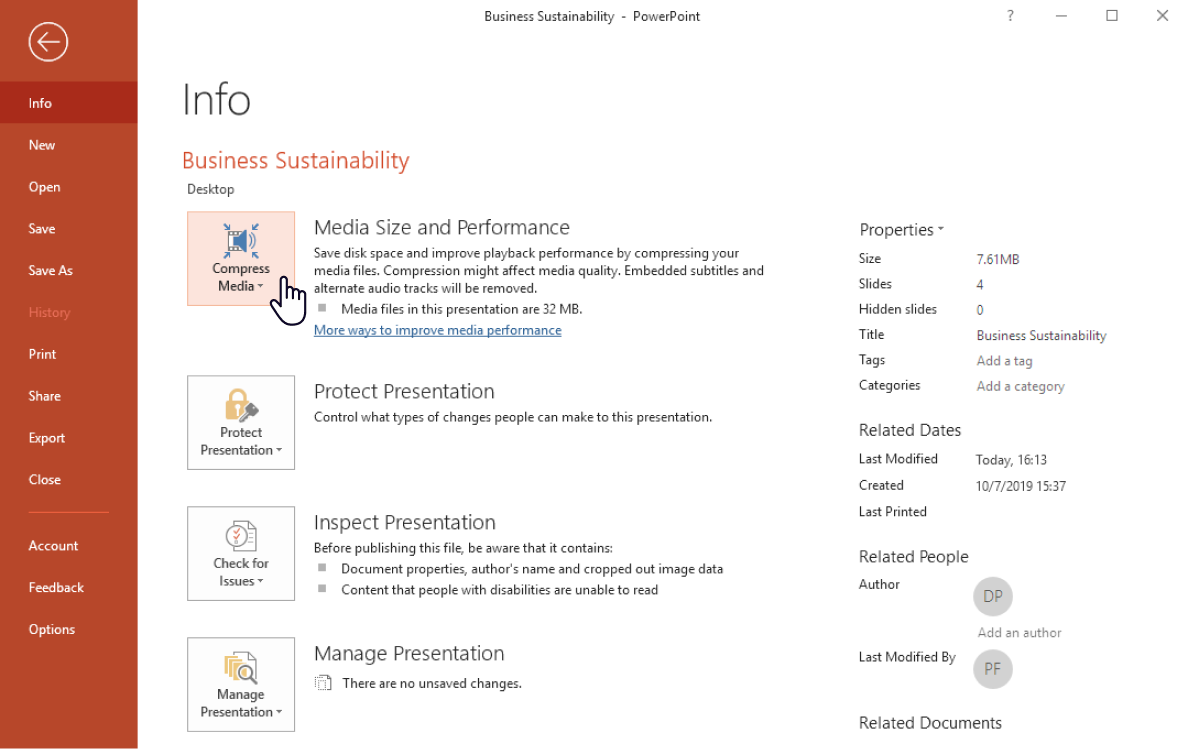
Task: Open the Manage Presentation dropdown button
Action: (241, 685)
